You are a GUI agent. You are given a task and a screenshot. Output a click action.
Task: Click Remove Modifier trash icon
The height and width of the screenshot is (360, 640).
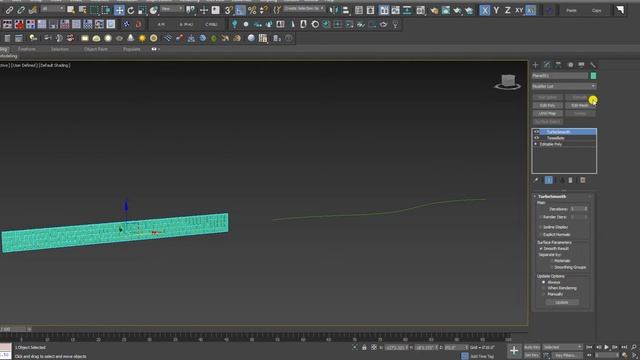pos(571,180)
